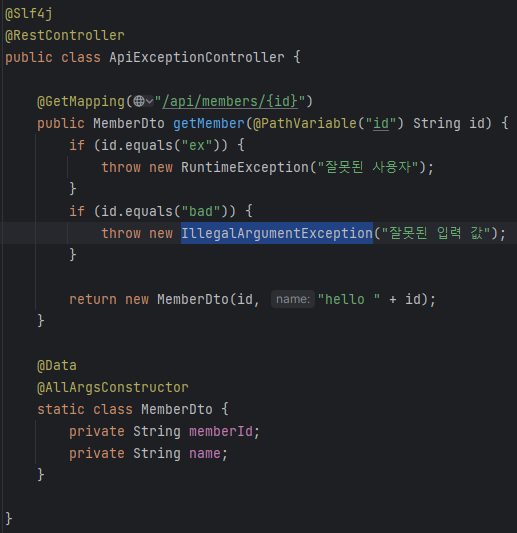Click the @Data annotation
517x533 pixels.
[x=57, y=365]
